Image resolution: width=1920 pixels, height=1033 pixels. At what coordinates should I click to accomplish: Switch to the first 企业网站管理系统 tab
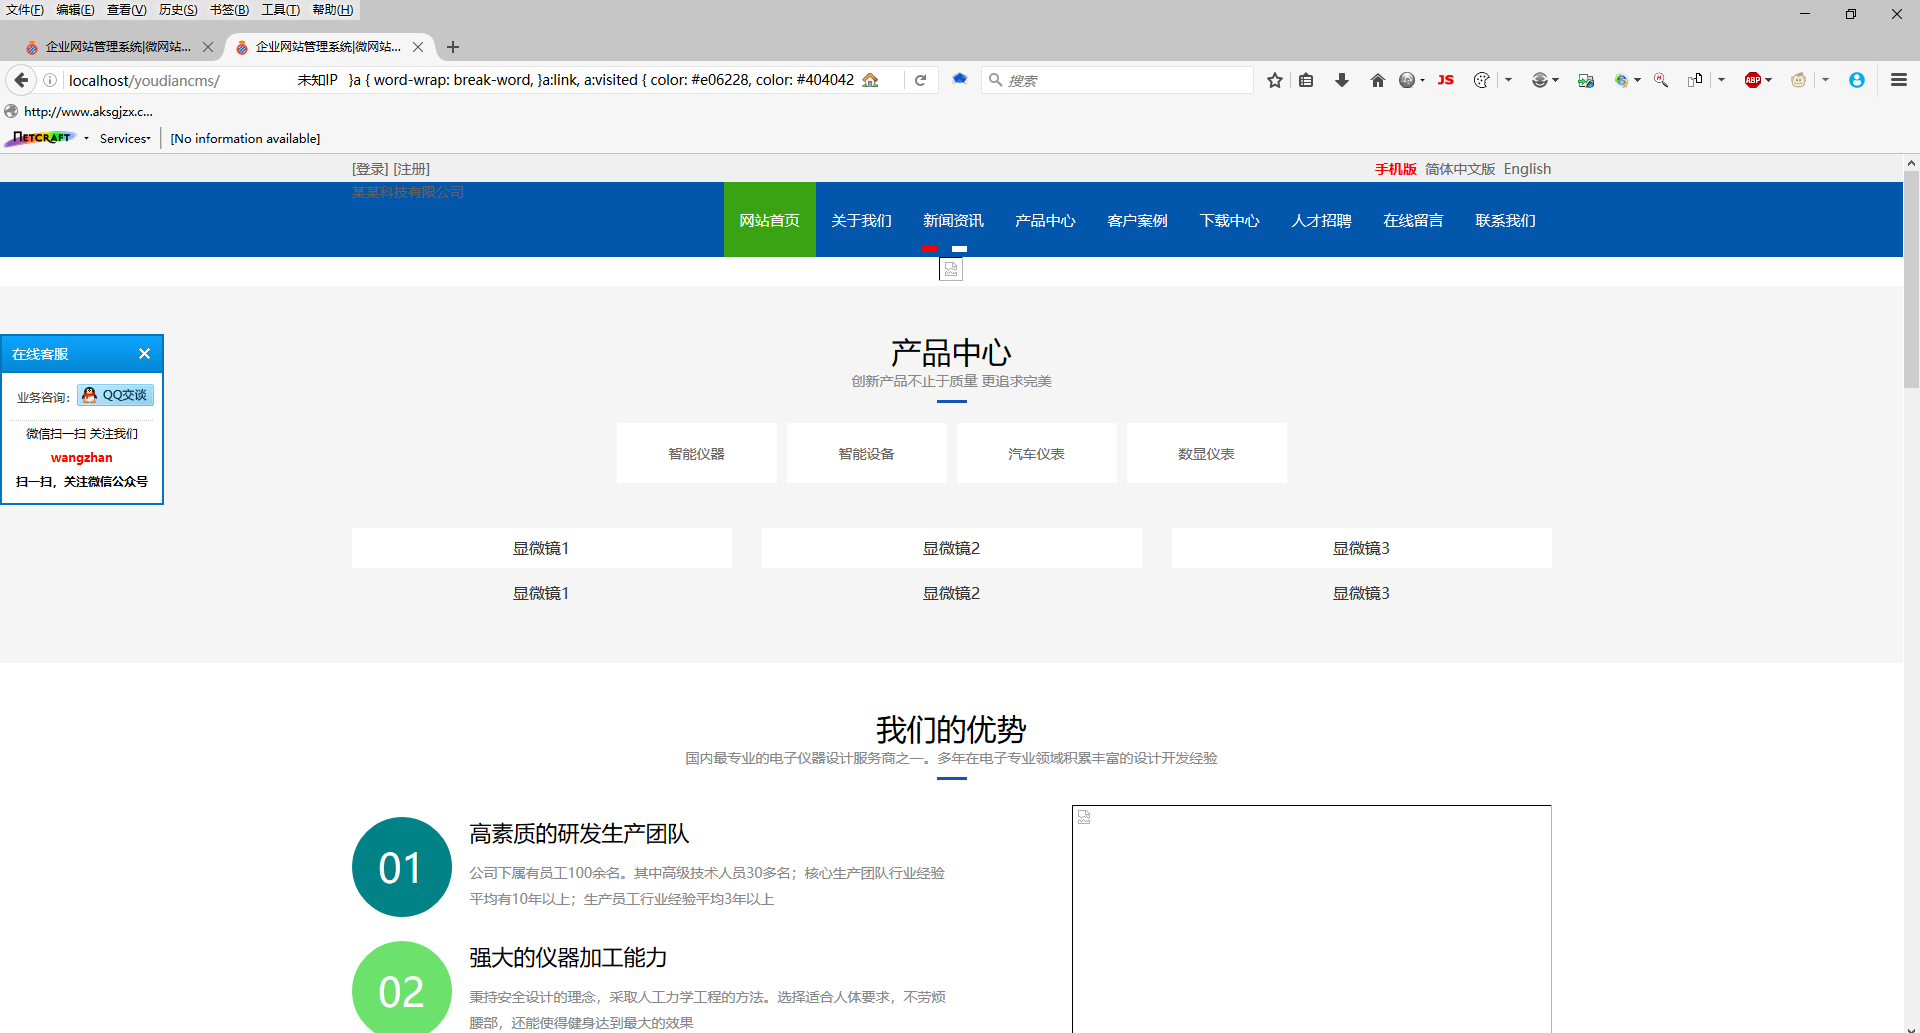tap(118, 47)
